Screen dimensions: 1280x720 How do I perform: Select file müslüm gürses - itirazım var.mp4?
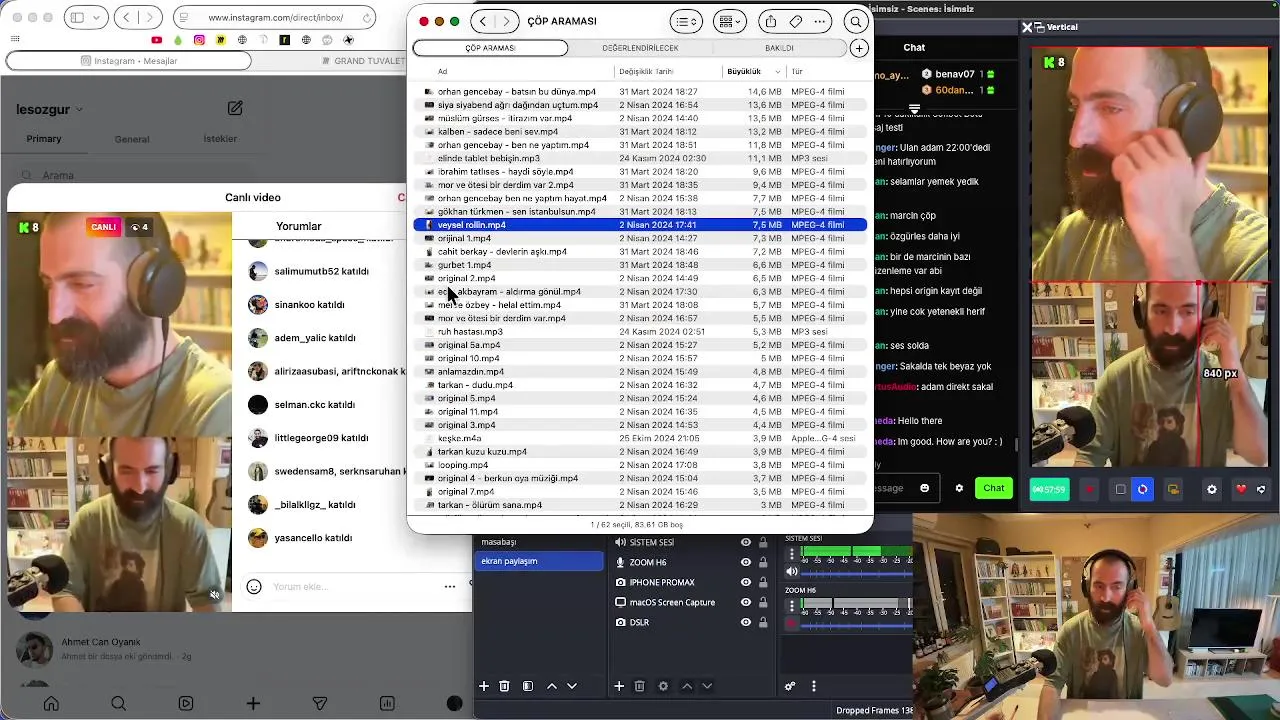point(640,118)
